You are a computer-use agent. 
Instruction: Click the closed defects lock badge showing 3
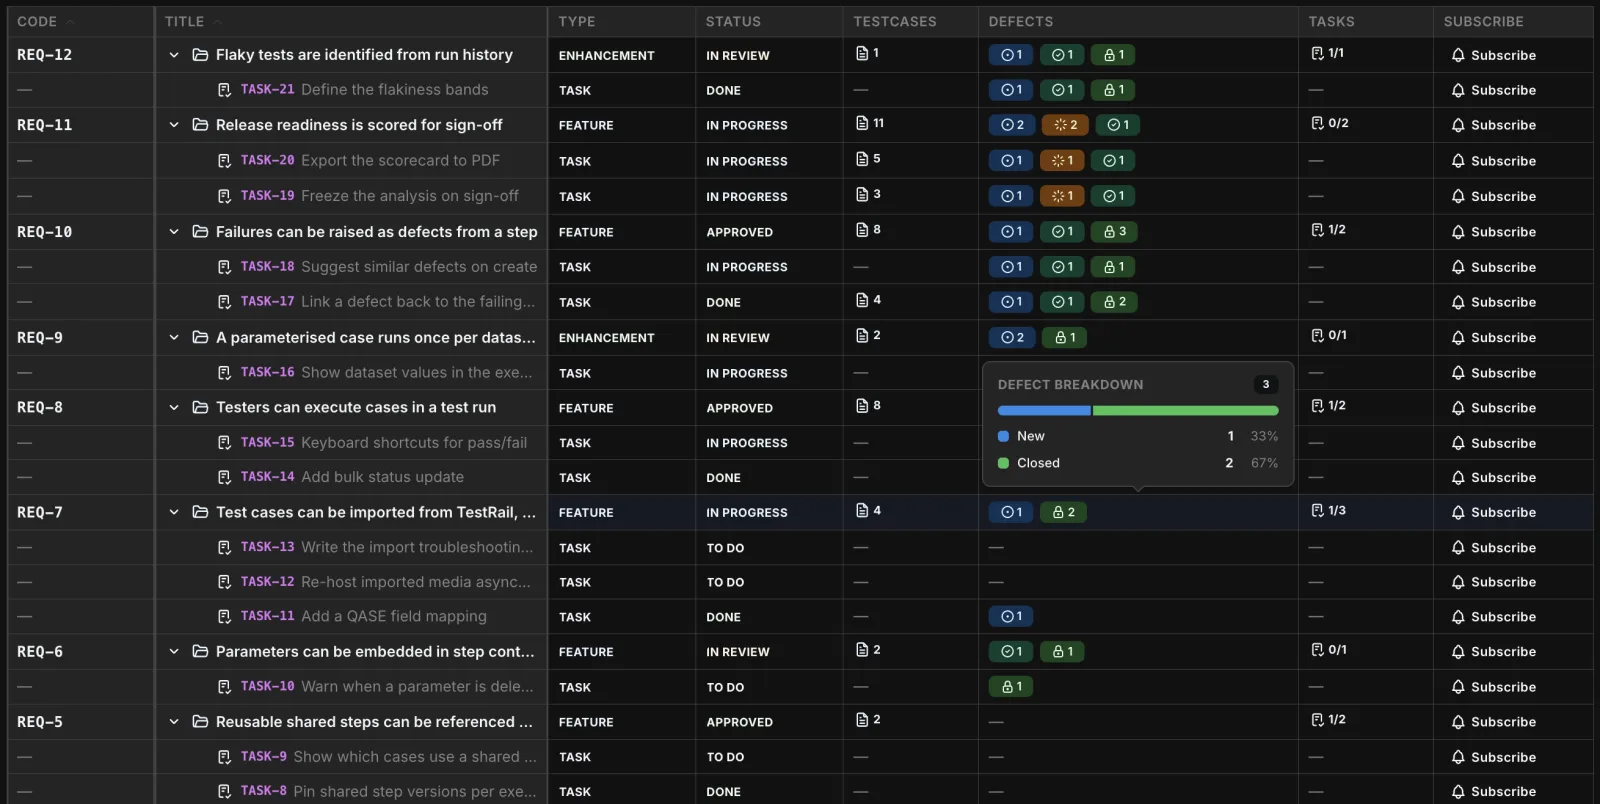tap(1114, 232)
